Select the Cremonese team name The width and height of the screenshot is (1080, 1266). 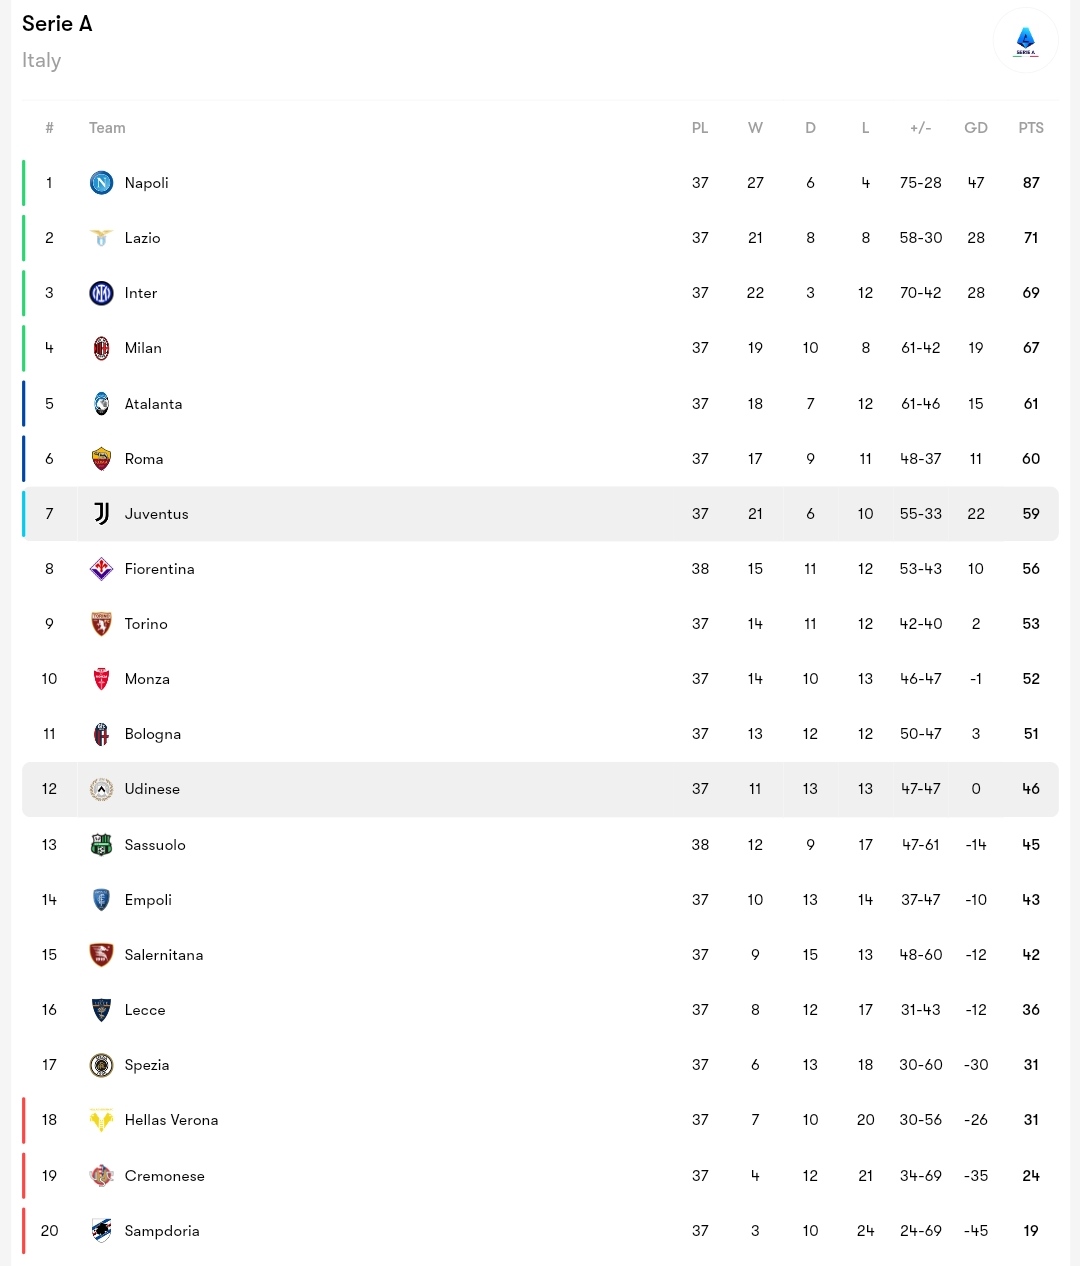tap(164, 1176)
